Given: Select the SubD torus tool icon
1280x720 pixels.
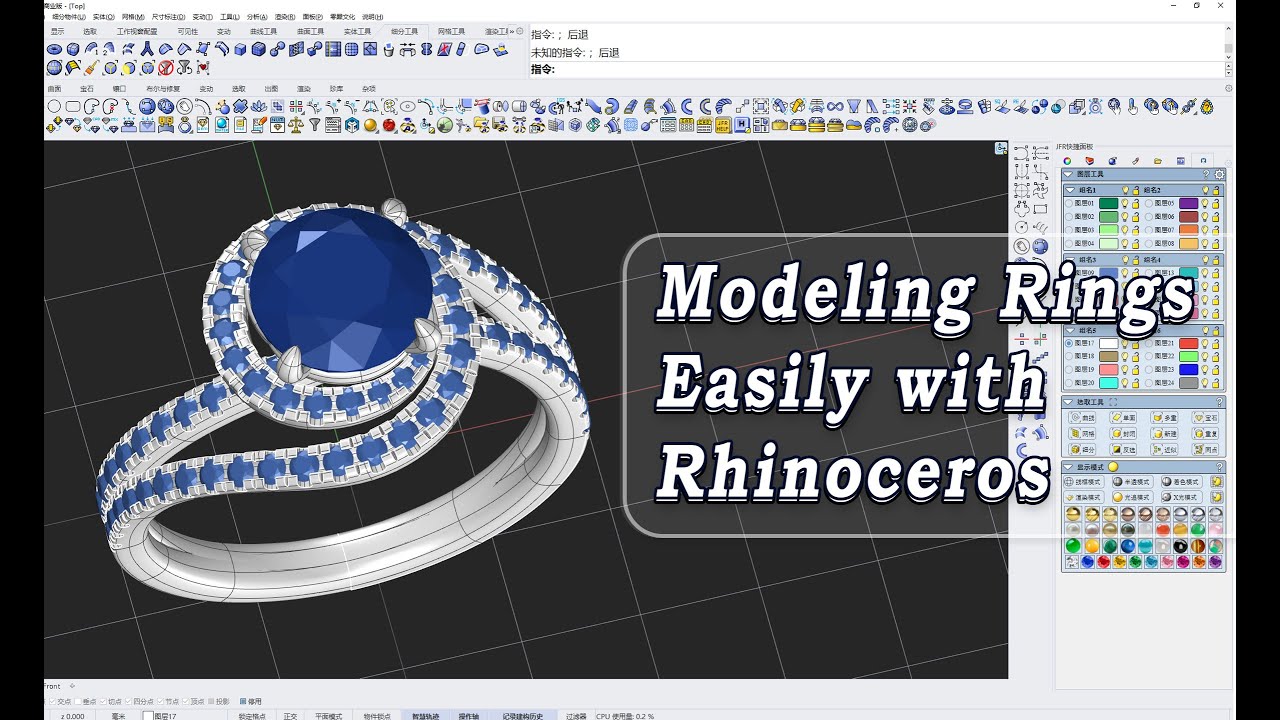Looking at the screenshot, I should (54, 48).
